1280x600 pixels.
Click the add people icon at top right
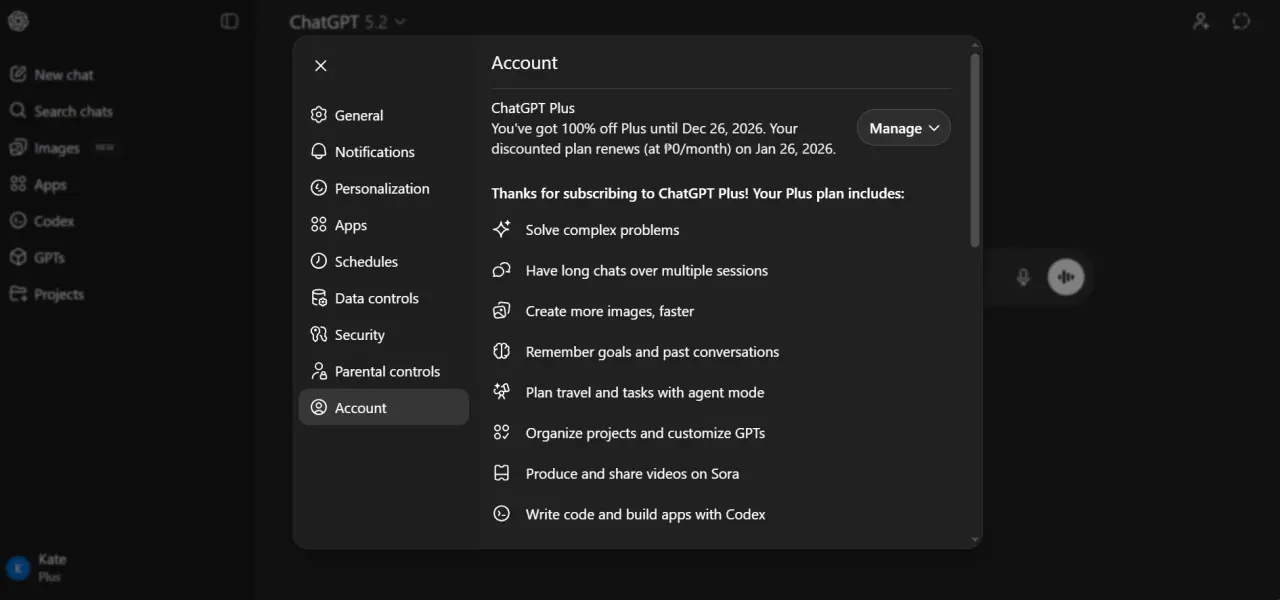coord(1201,21)
